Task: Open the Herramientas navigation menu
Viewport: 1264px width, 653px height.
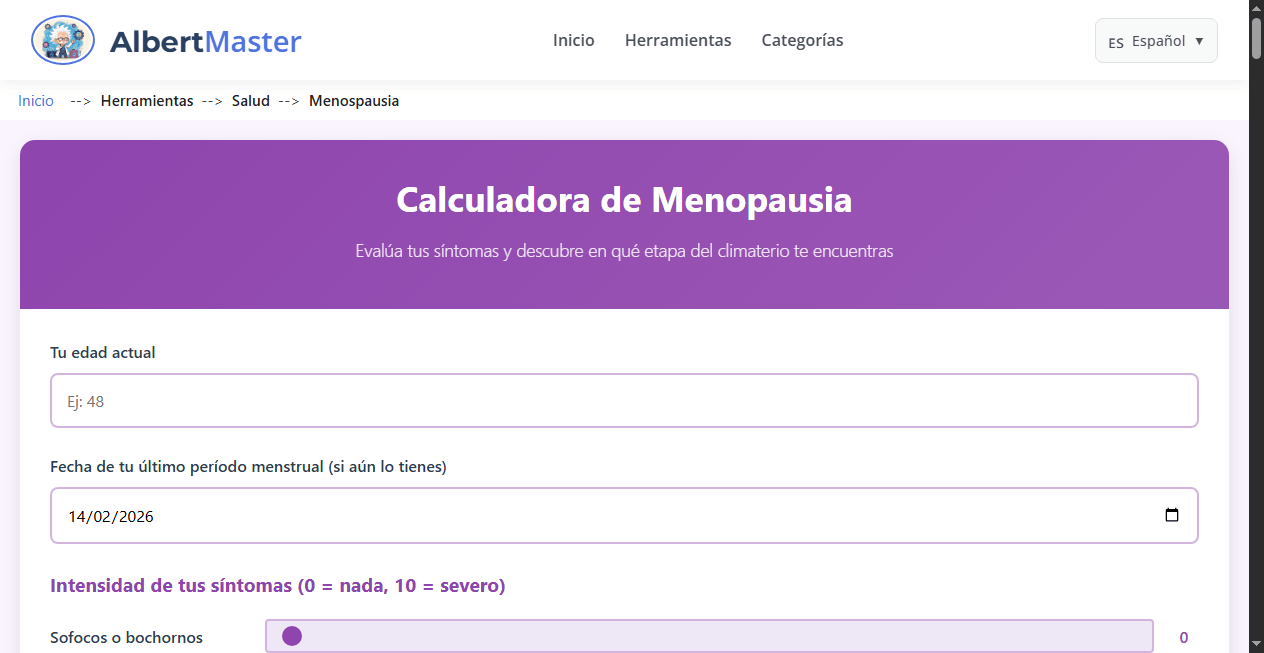Action: 678,40
